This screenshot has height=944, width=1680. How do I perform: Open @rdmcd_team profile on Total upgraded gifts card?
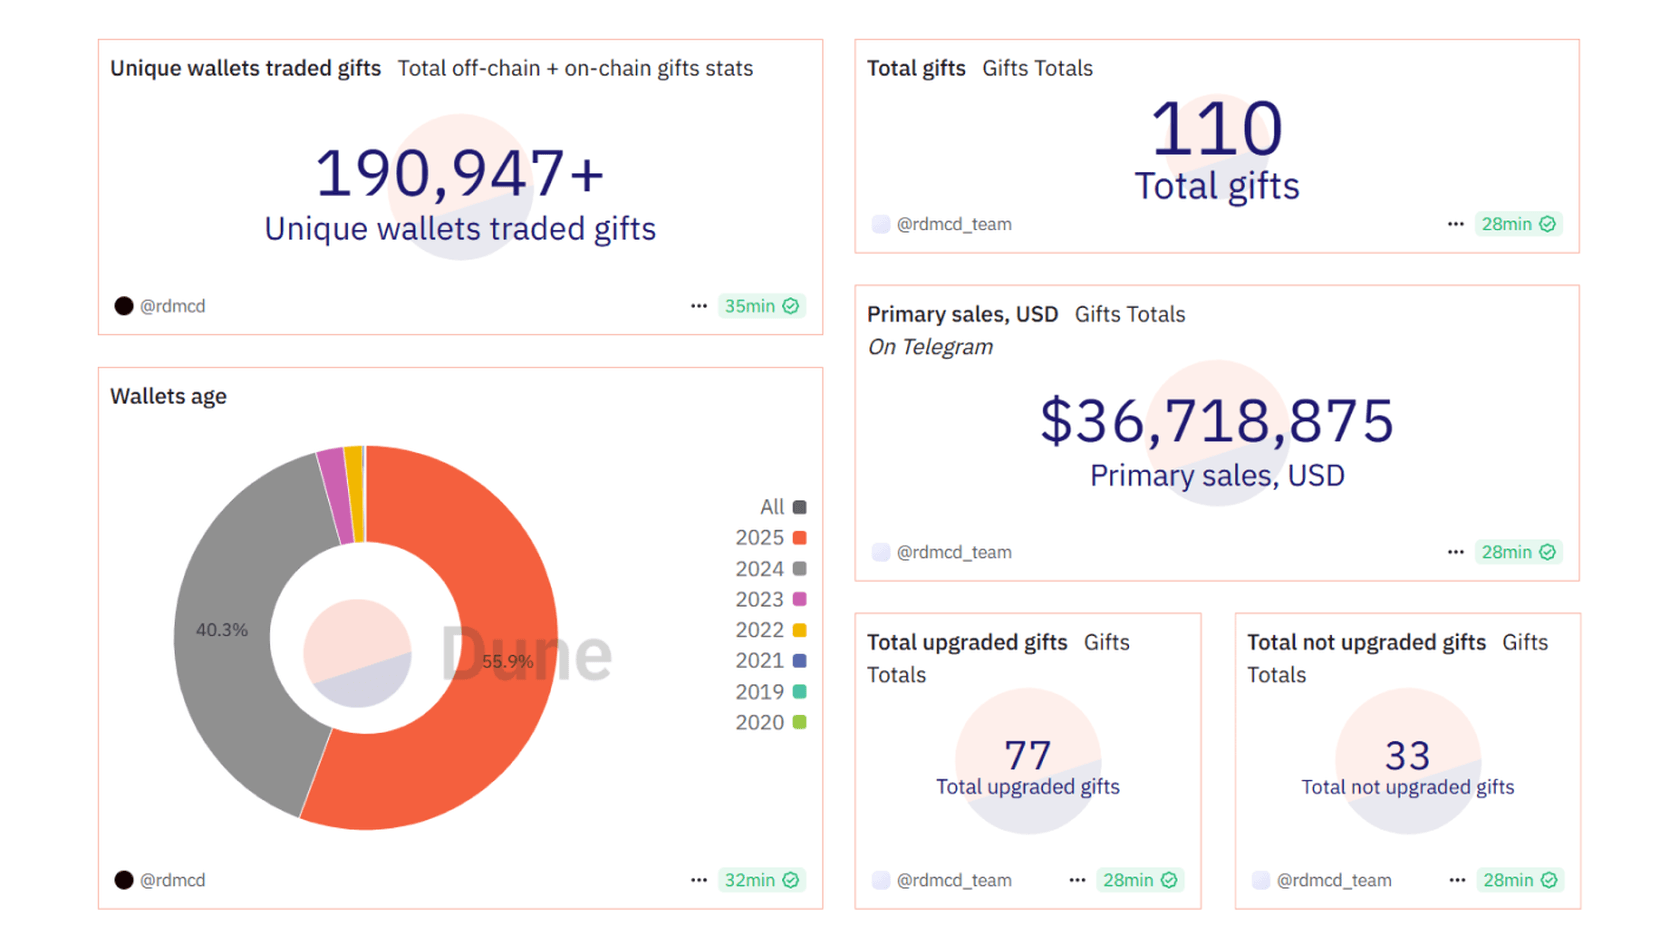tap(954, 880)
